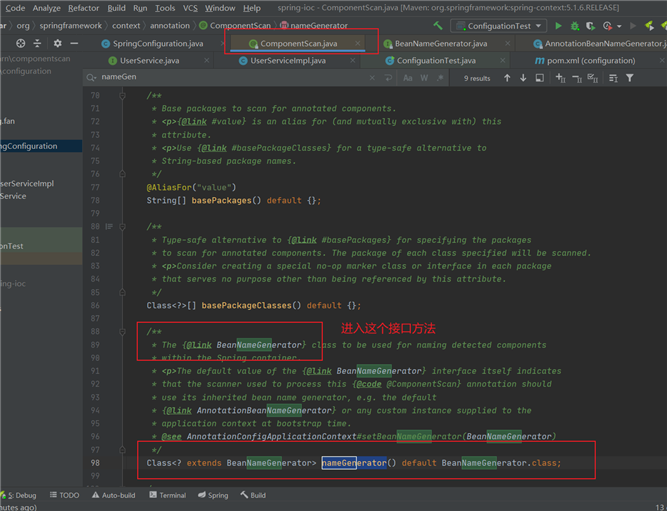This screenshot has height=511, width=667.
Task: Run with Coverage icon
Action: pos(590,26)
